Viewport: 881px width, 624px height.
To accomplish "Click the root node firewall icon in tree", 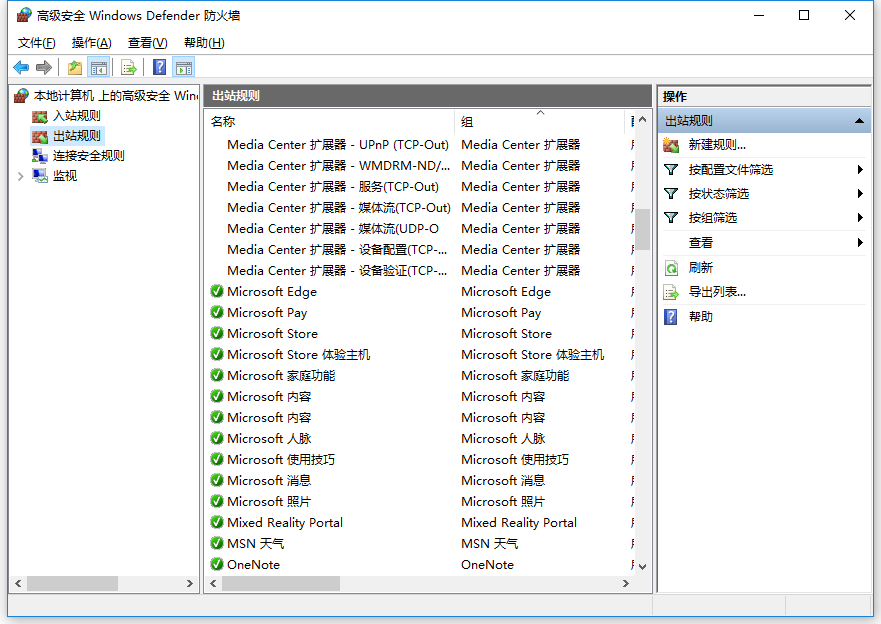I will click(x=21, y=96).
